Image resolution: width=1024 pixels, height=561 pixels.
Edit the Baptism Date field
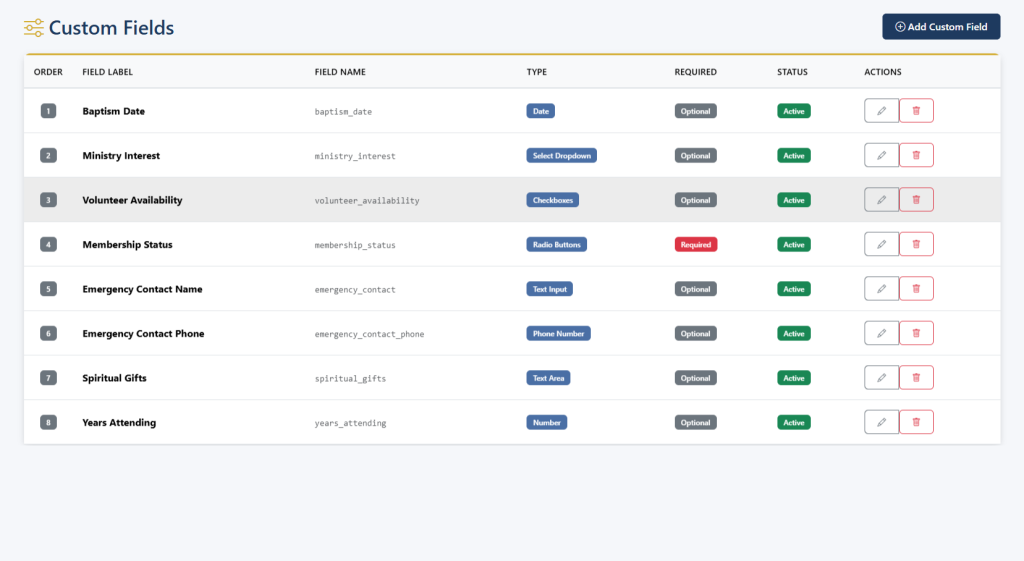click(x=881, y=111)
